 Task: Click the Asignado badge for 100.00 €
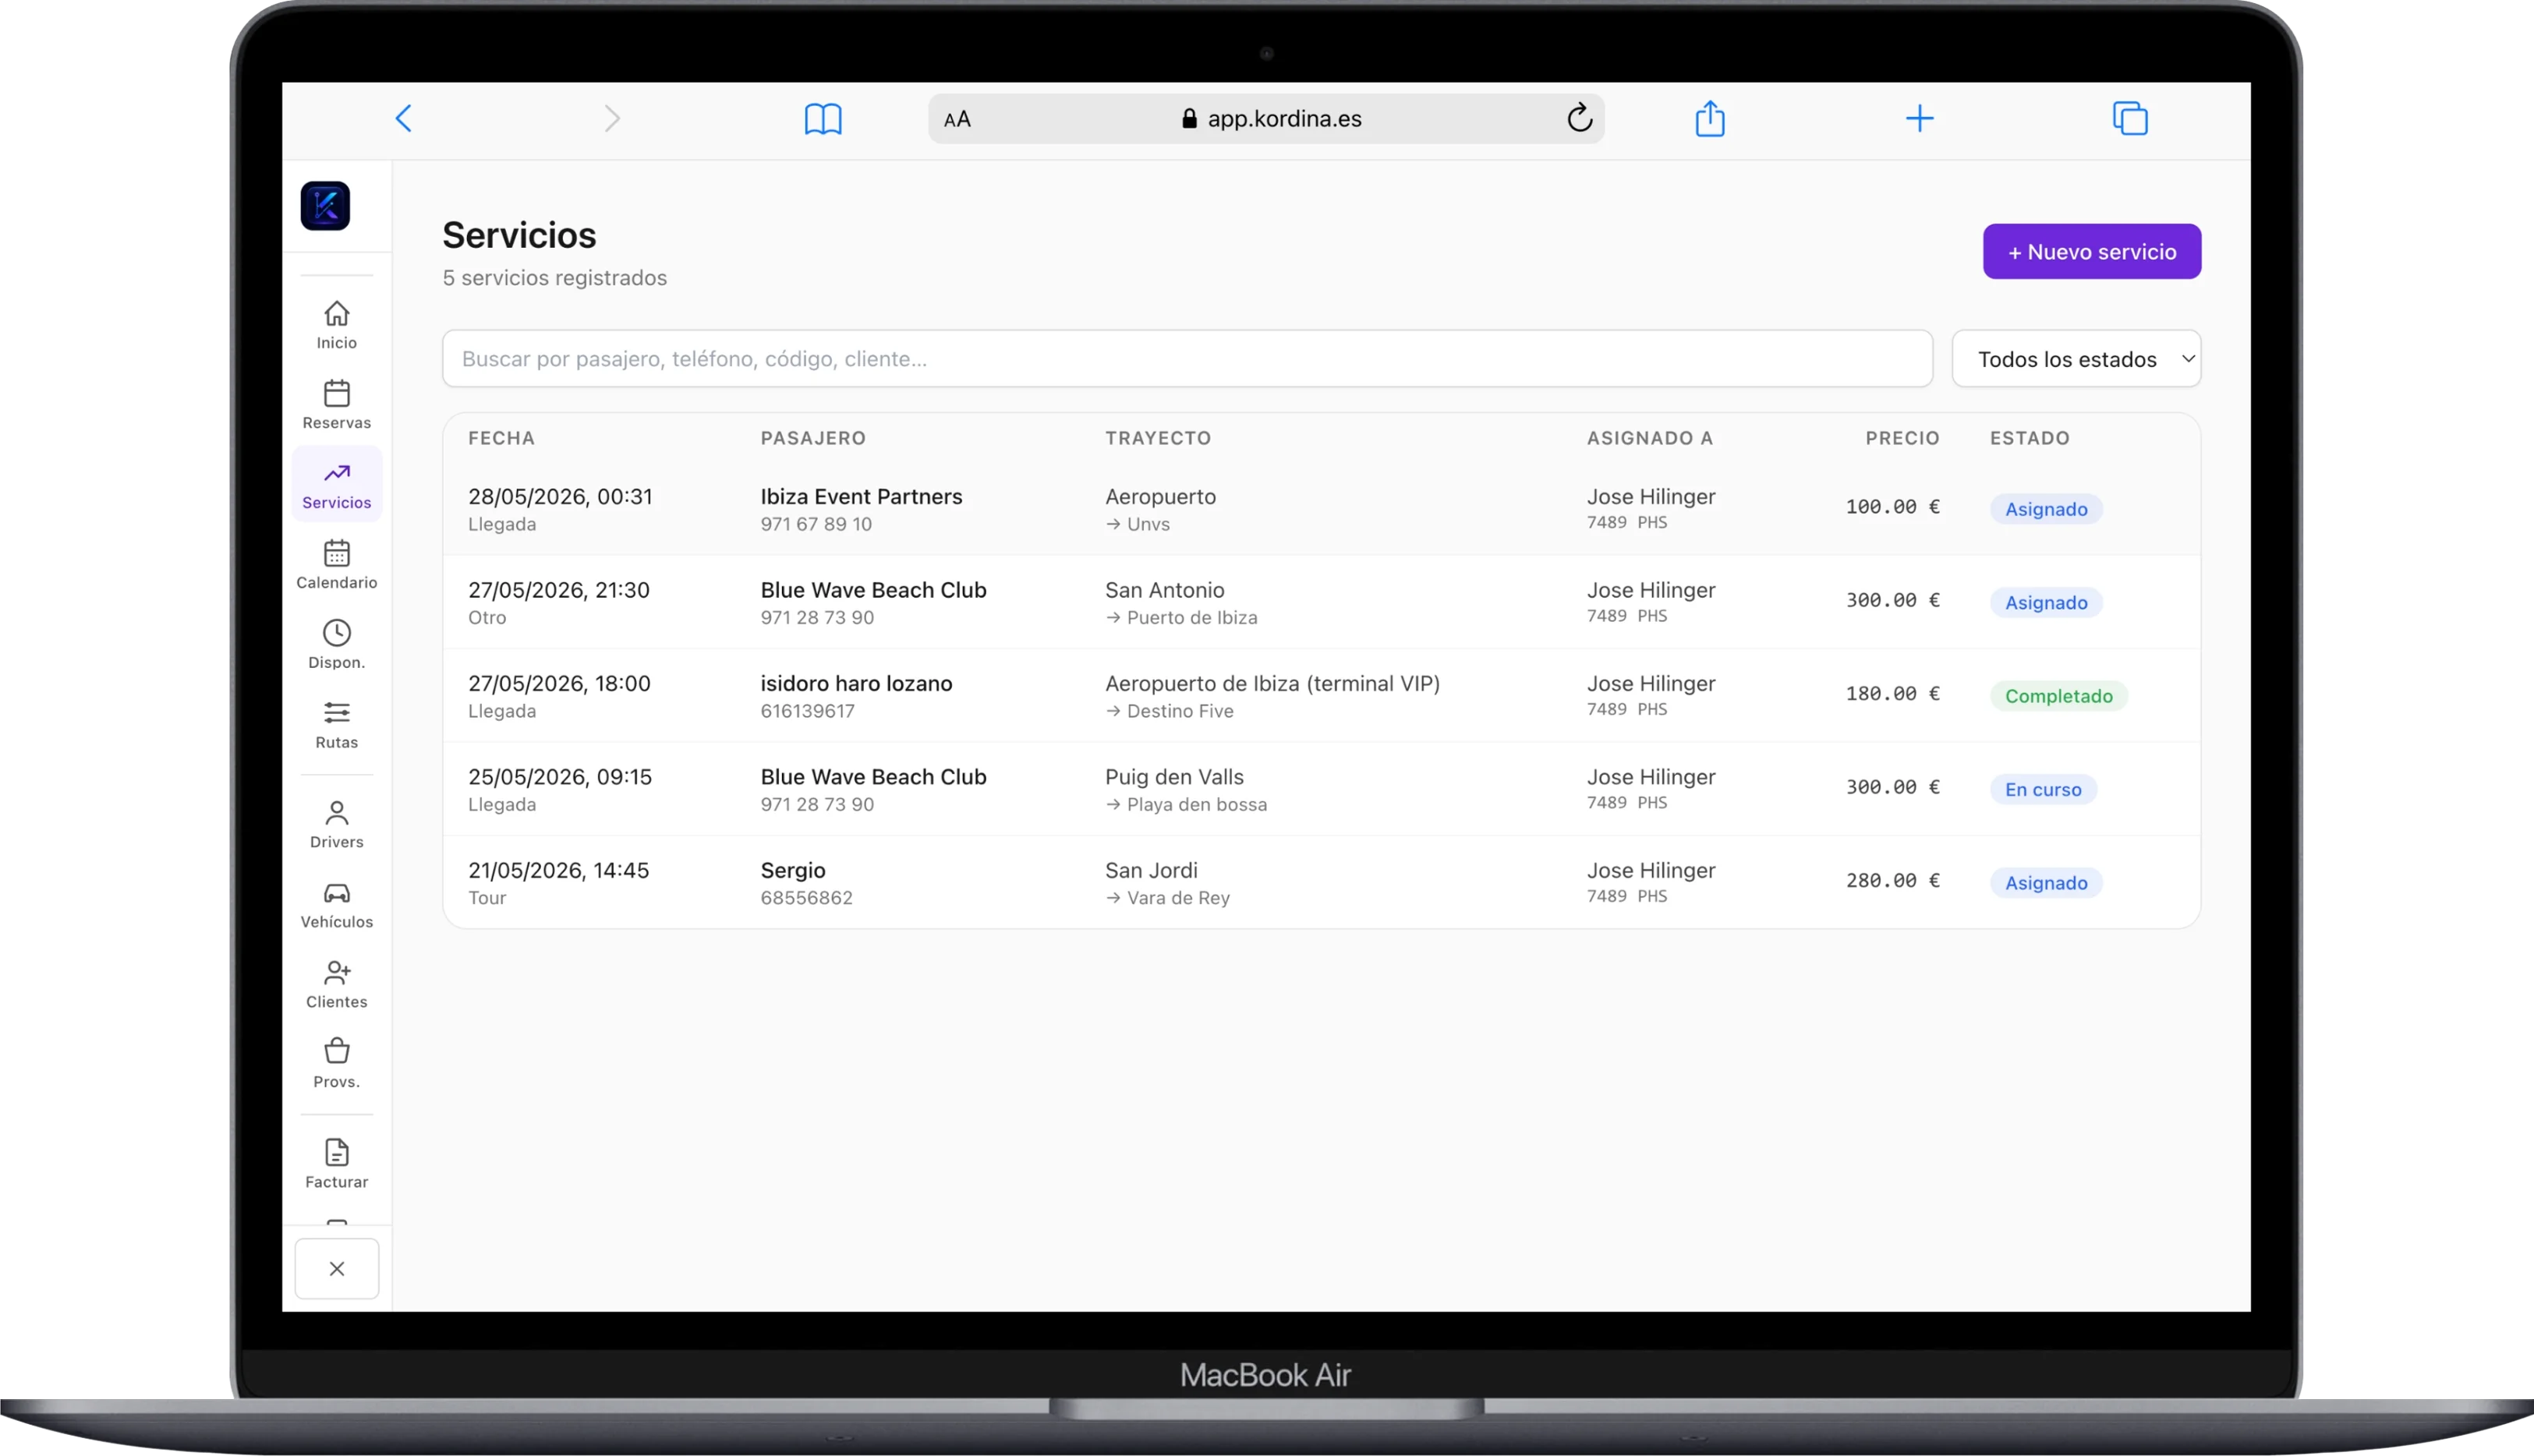[x=2046, y=509]
